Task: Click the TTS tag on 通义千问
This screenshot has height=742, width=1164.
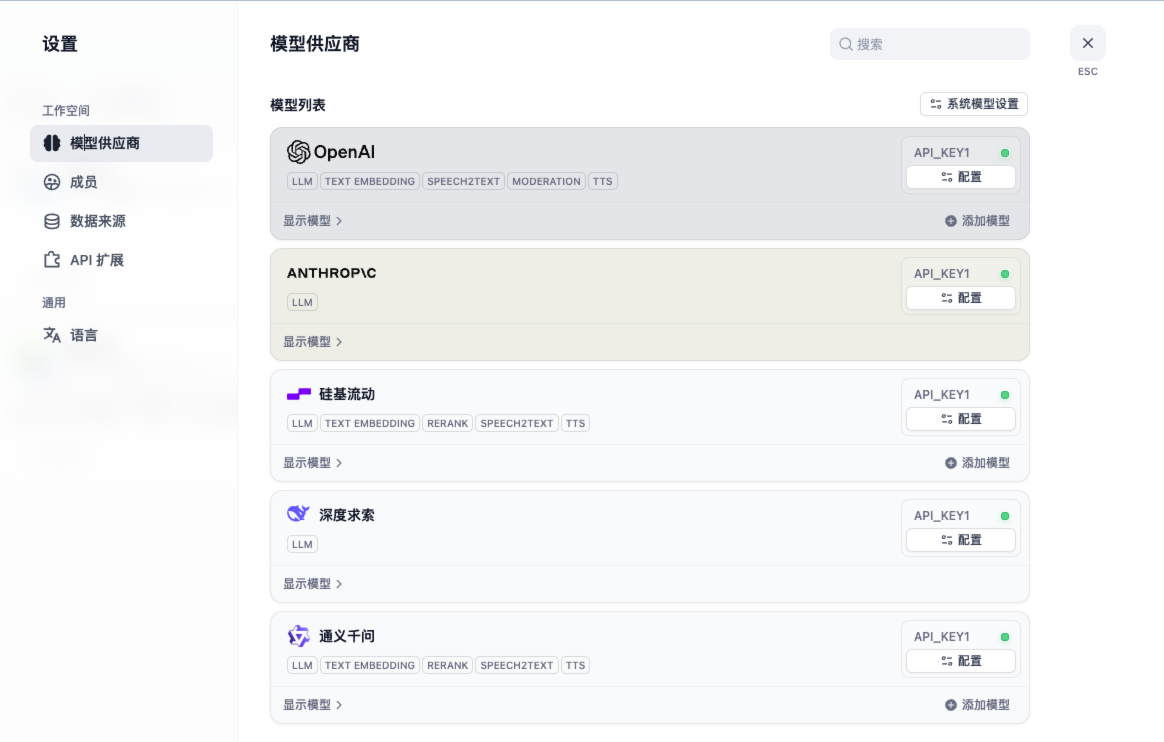Action: [x=575, y=665]
